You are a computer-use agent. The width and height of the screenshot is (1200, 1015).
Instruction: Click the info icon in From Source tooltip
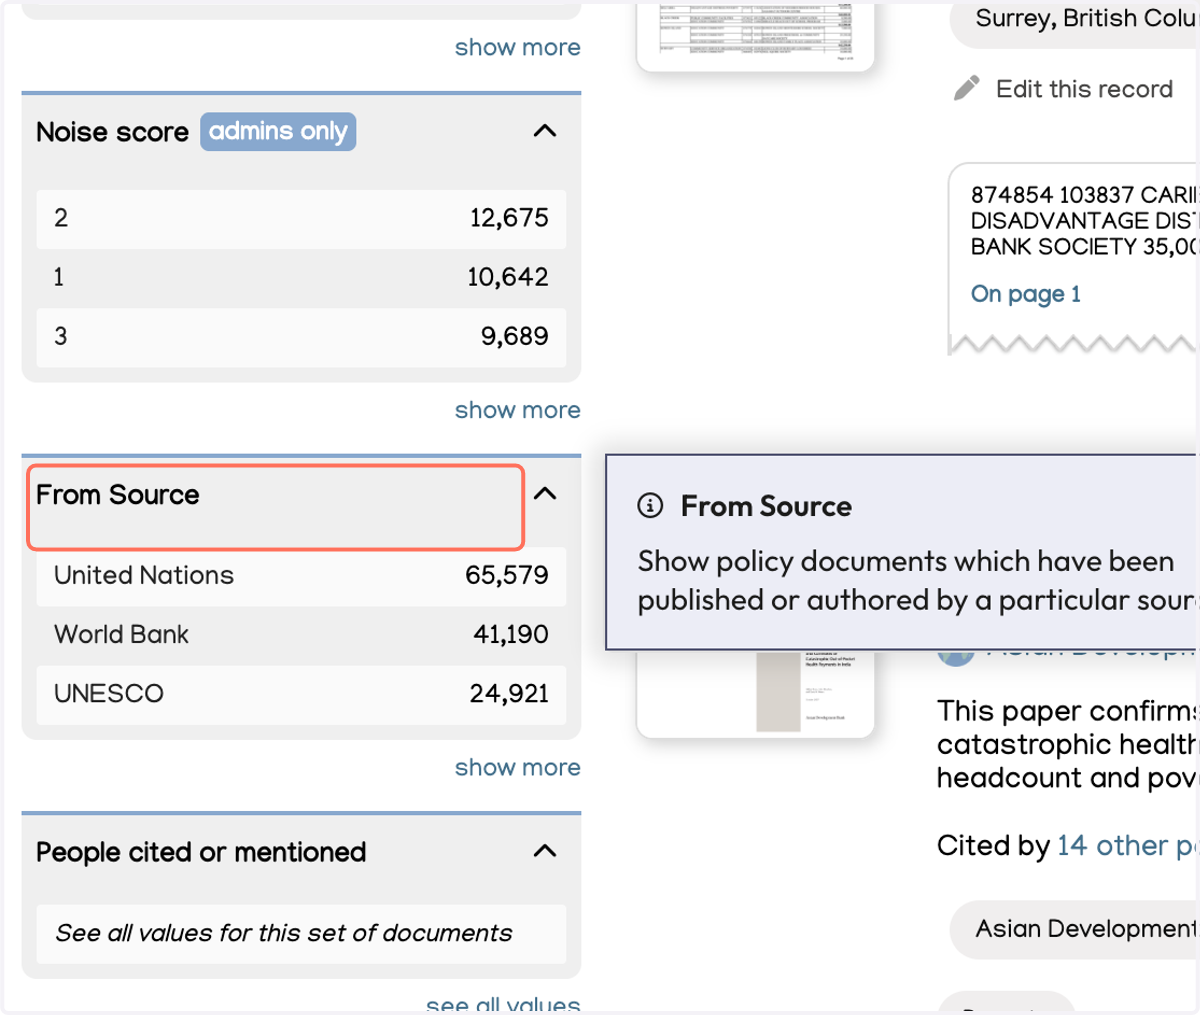tap(650, 506)
